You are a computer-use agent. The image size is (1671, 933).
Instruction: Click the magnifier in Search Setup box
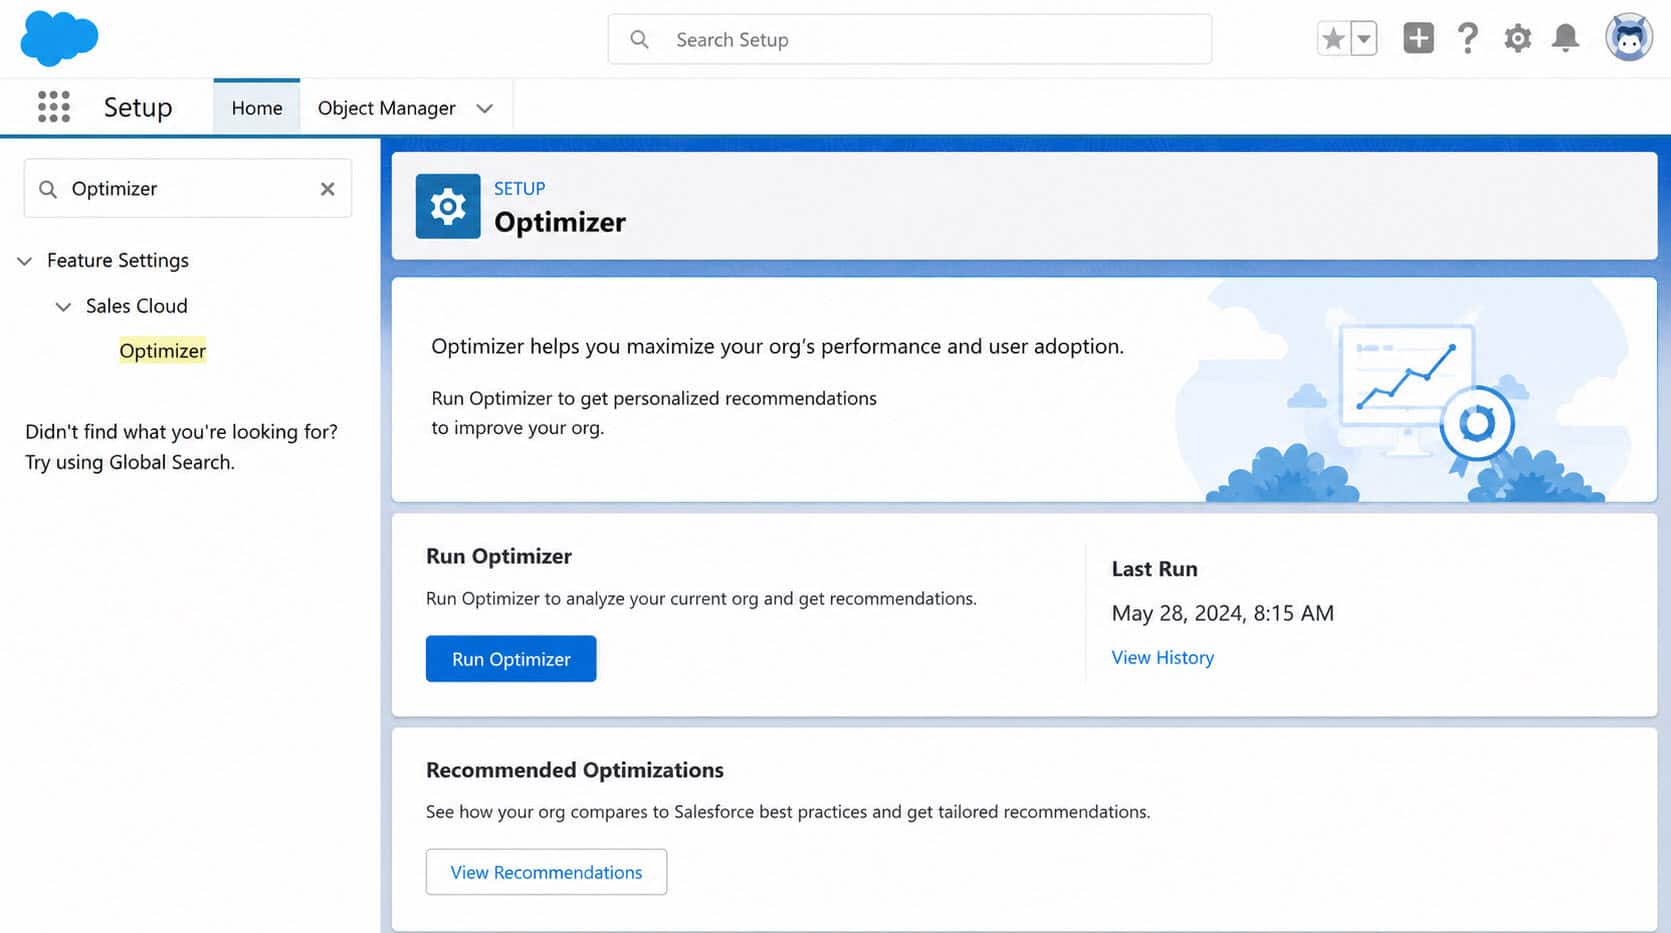coord(639,39)
